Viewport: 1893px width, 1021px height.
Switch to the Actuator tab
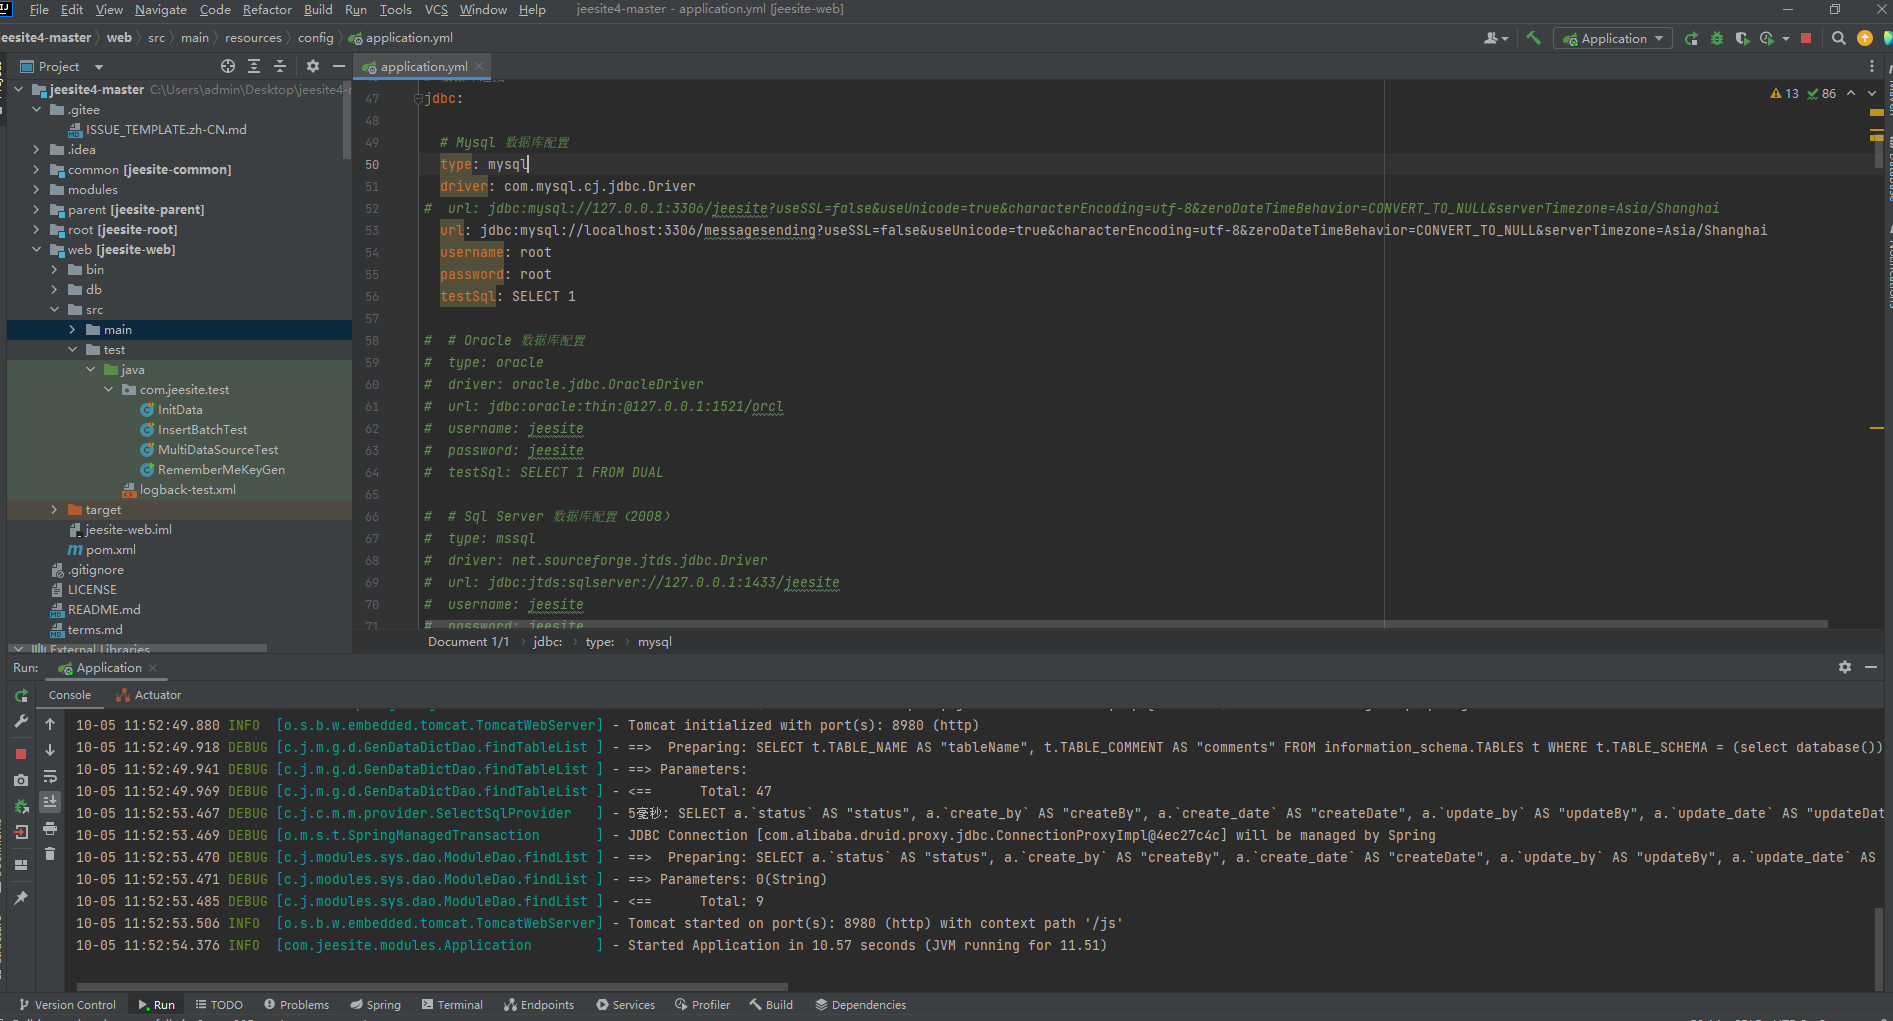(149, 695)
